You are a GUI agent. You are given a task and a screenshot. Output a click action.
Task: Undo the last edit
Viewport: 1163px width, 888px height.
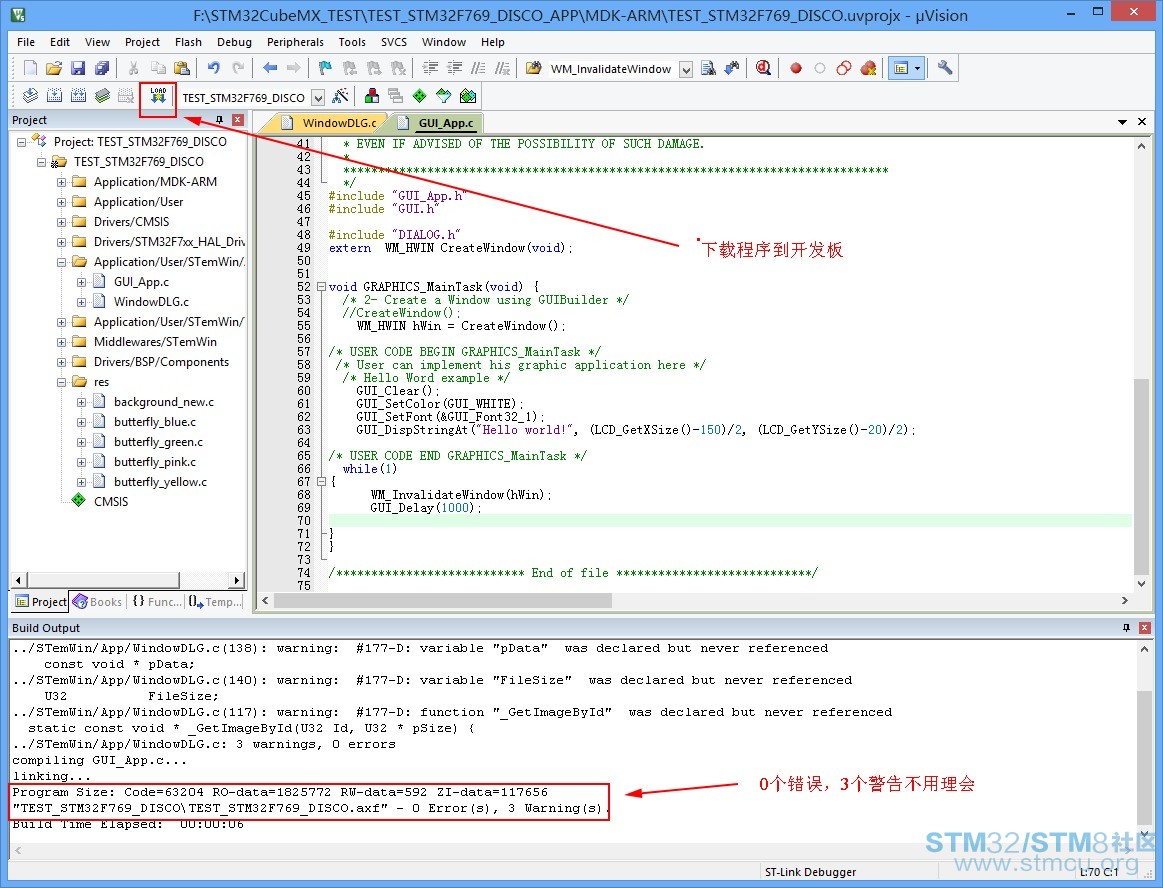(x=214, y=68)
